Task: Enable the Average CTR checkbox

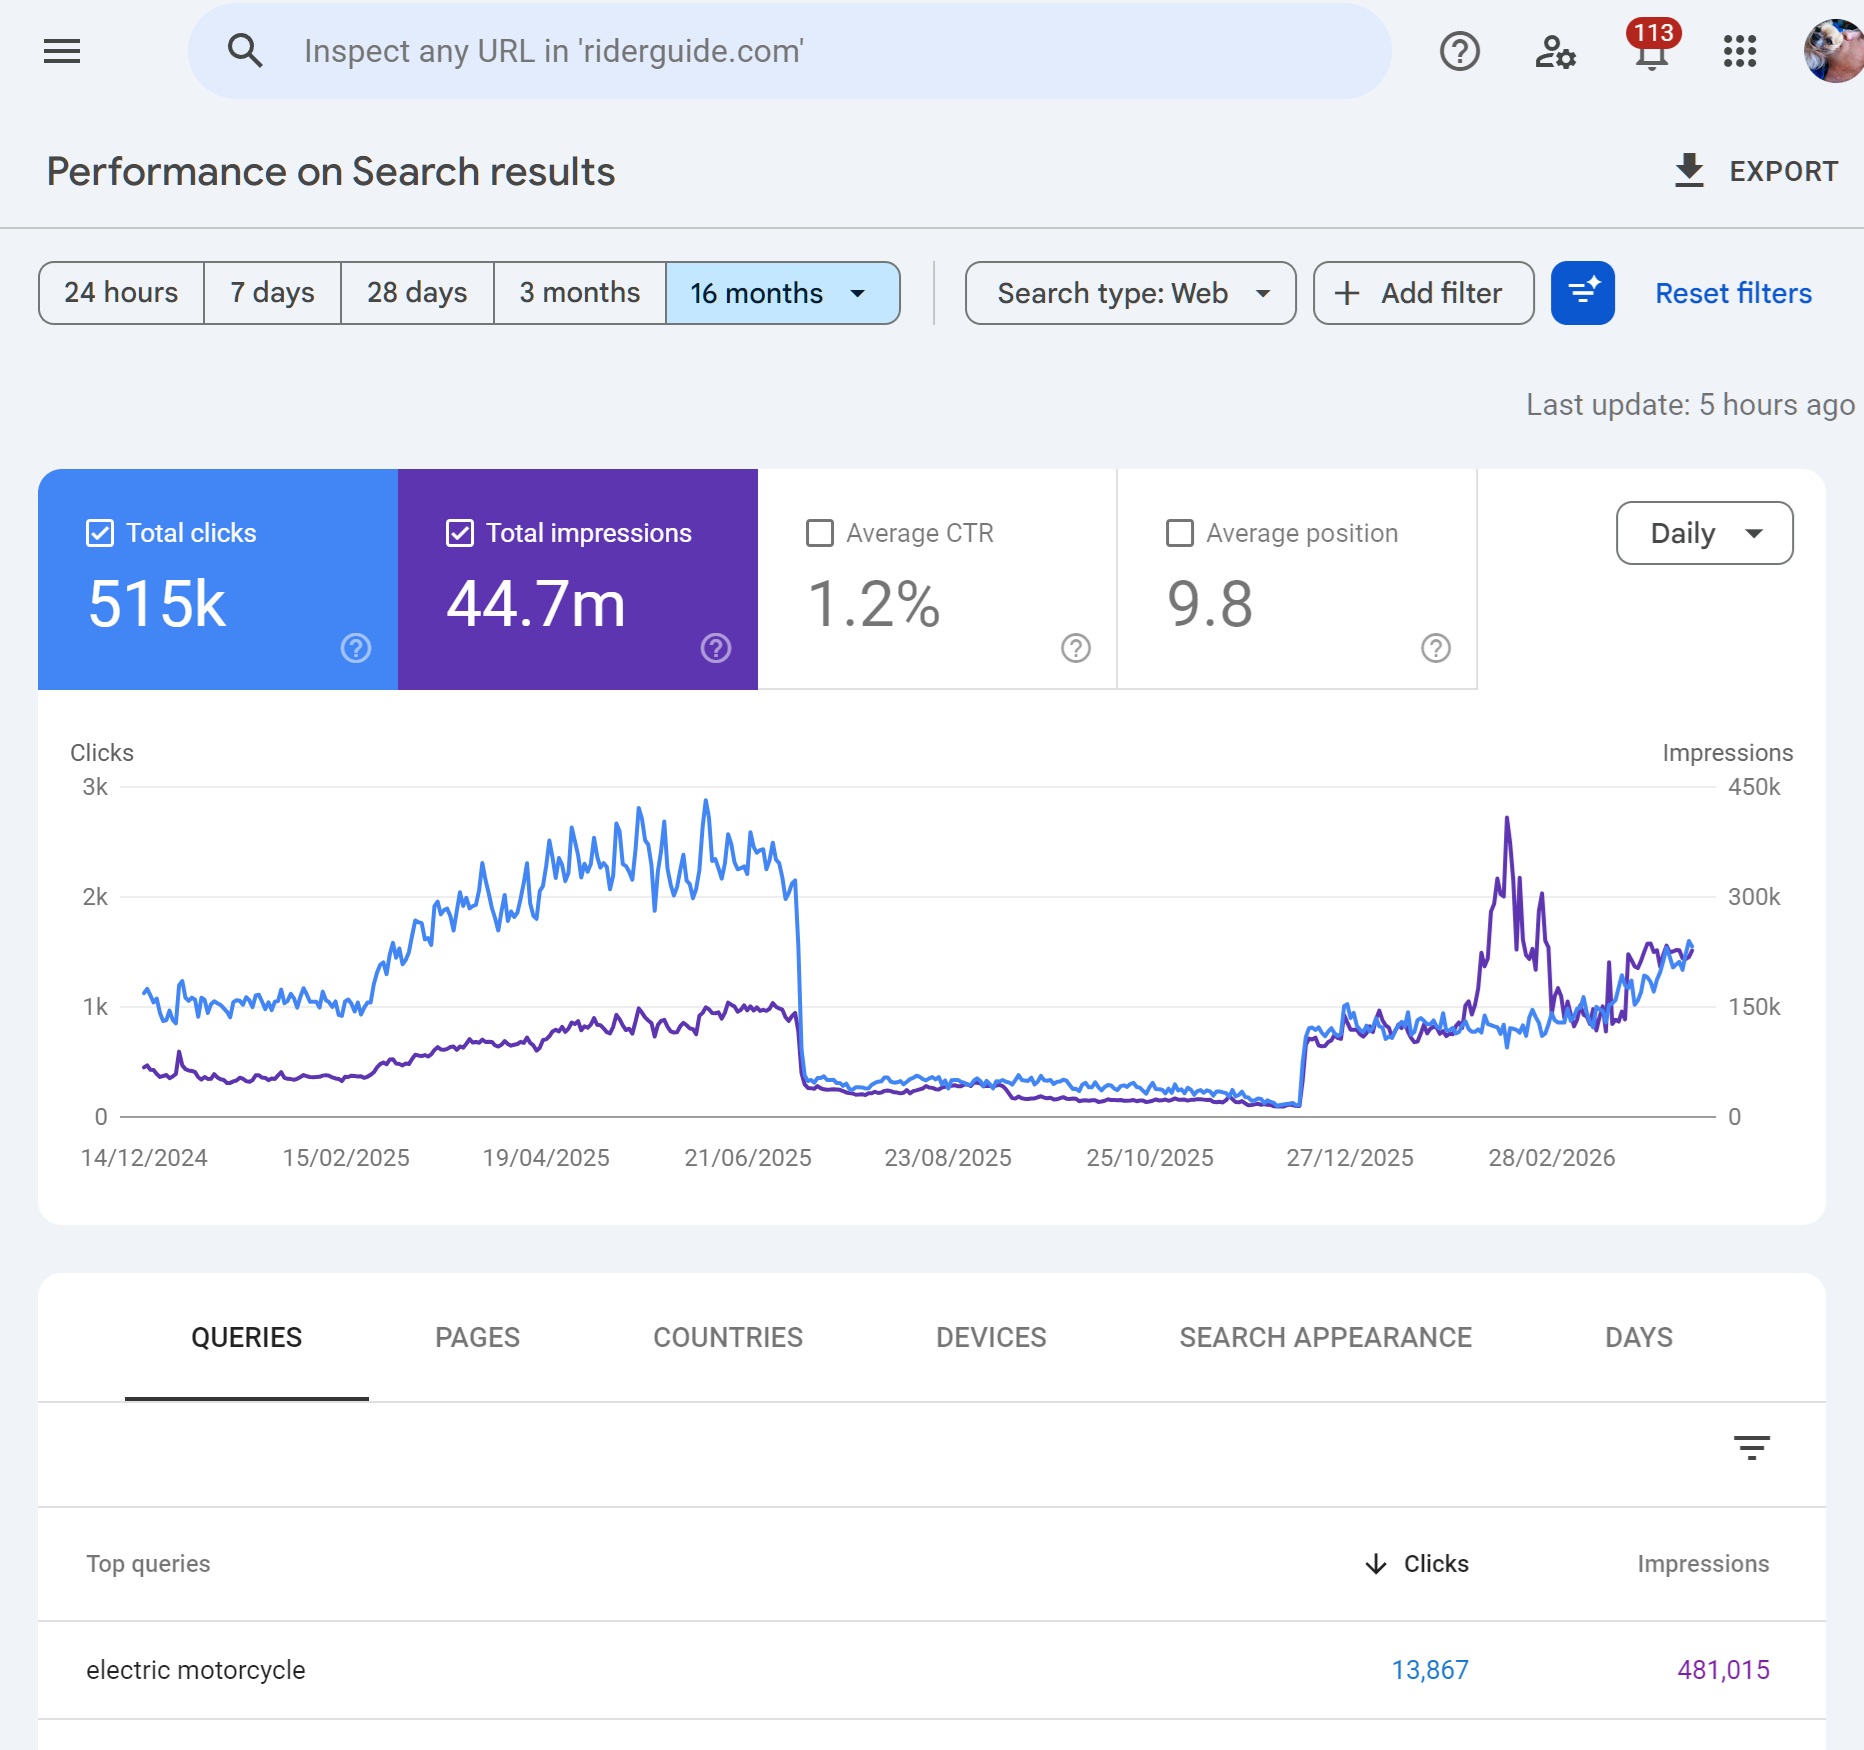Action: (820, 533)
